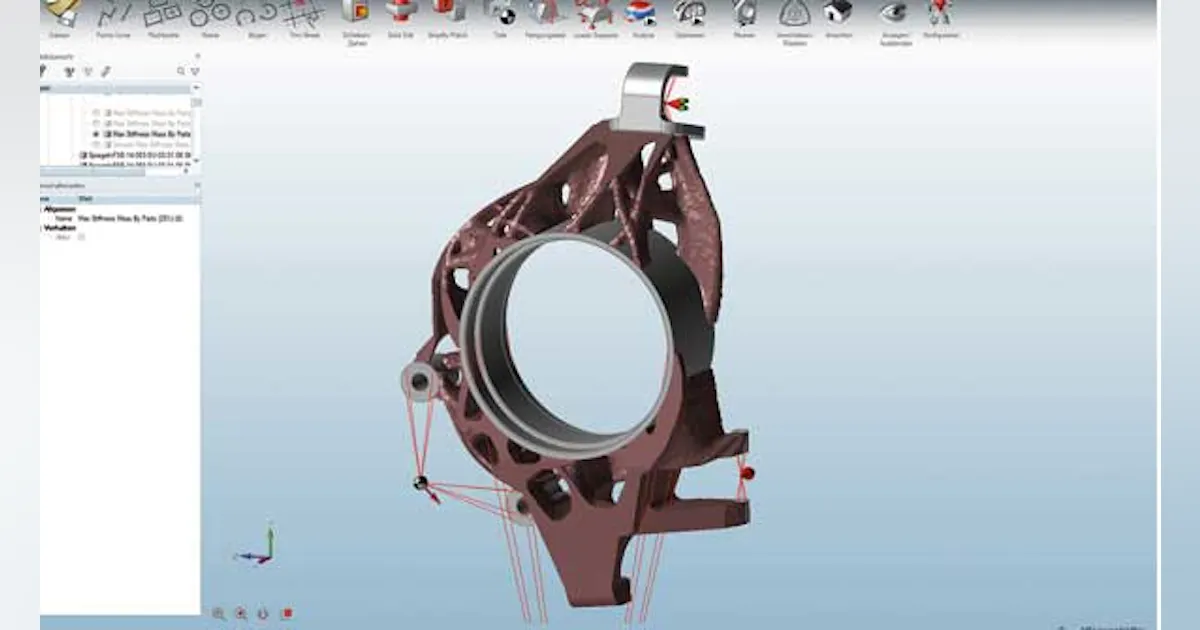Click the second zoom magnifier icon at bottom
Image resolution: width=1200 pixels, height=630 pixels.
(241, 614)
